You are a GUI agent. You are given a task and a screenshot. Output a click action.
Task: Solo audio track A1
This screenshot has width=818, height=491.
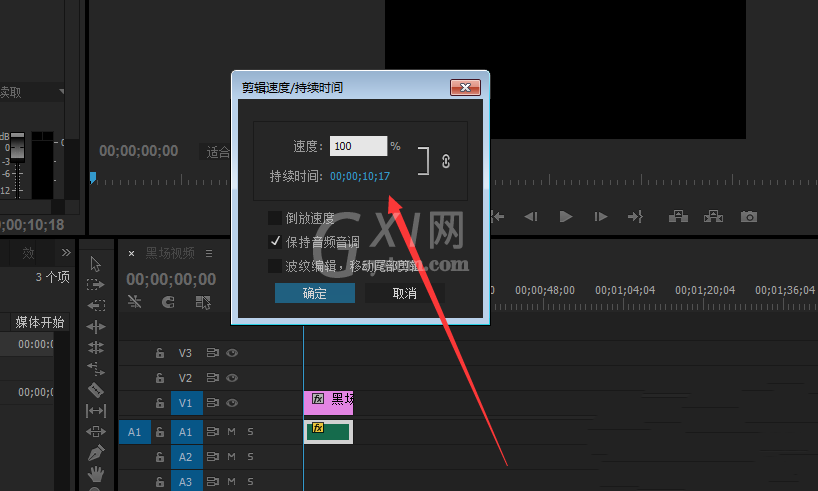tap(250, 432)
